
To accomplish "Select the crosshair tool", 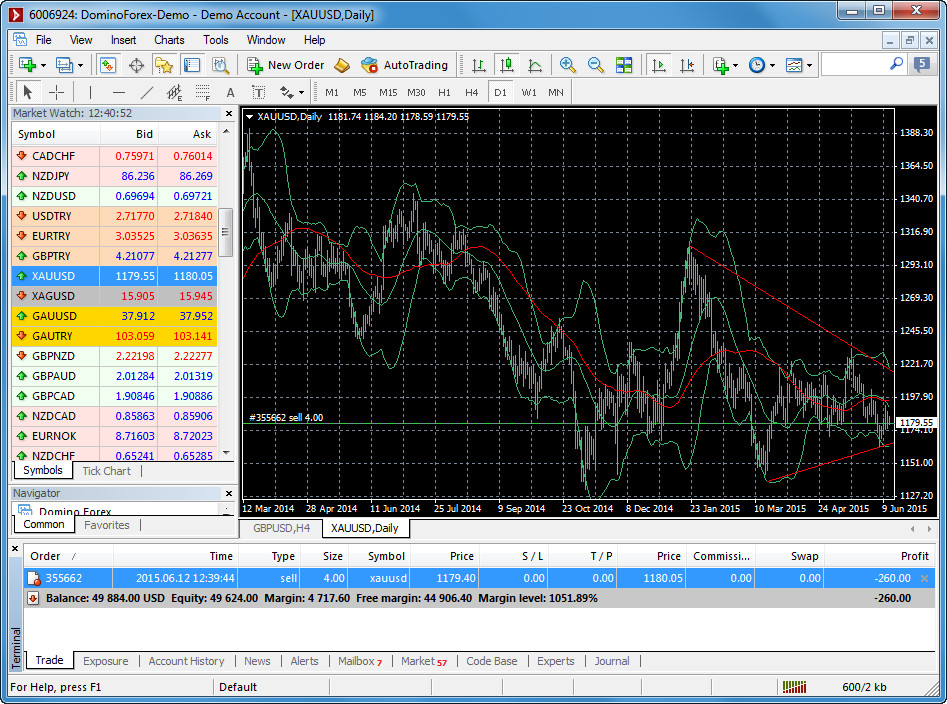I will pos(56,92).
